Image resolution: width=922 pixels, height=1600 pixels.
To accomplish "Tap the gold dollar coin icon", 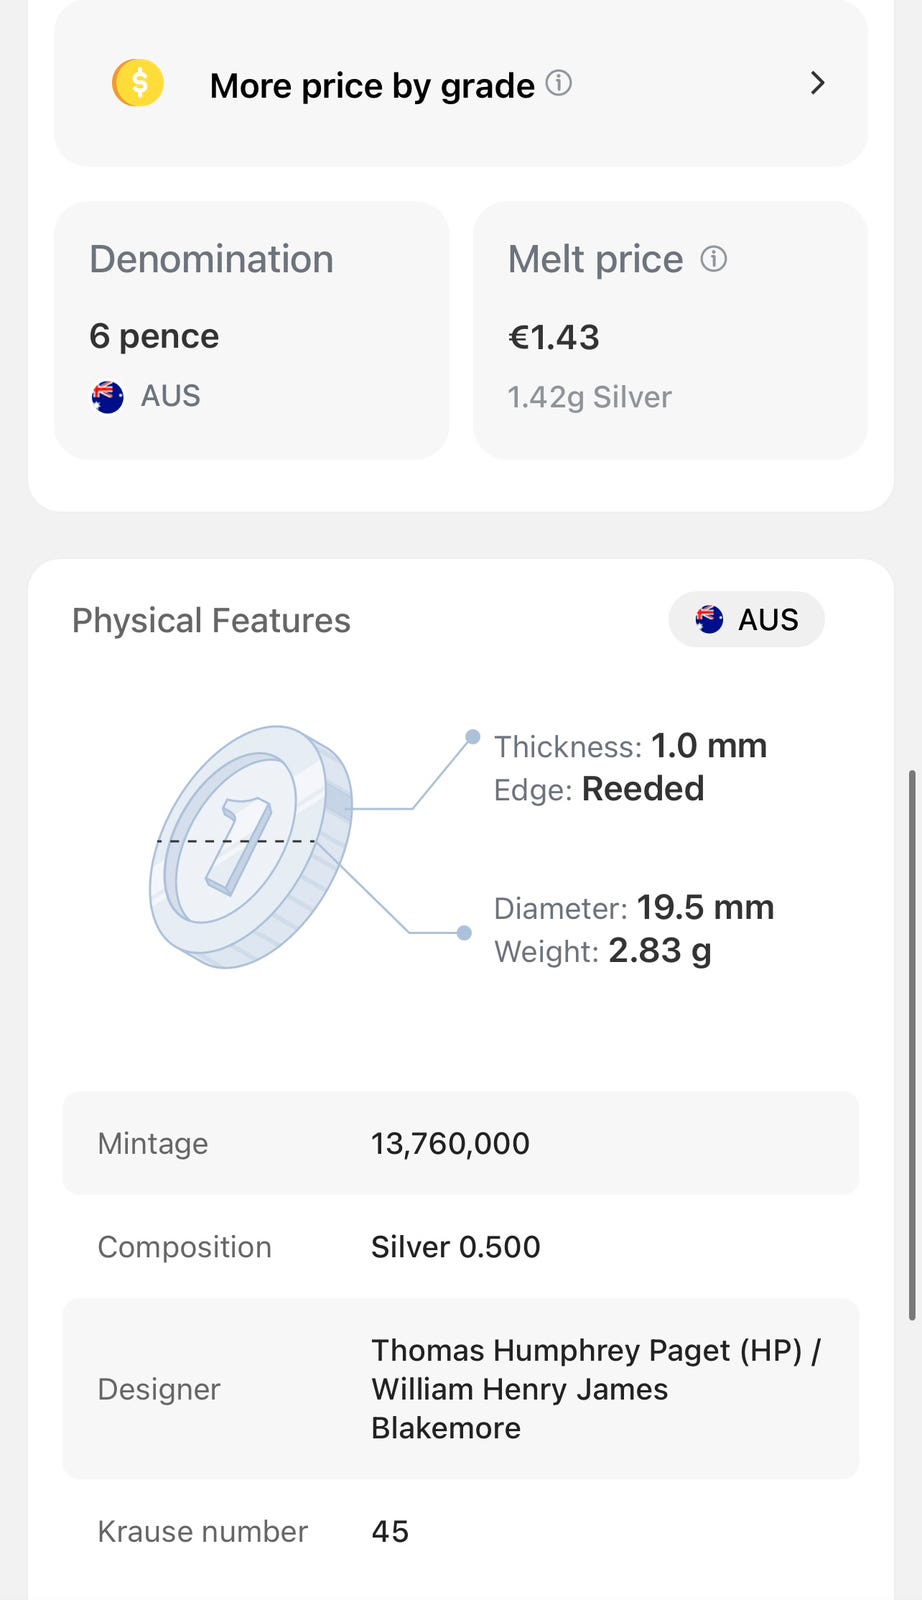I will (138, 83).
